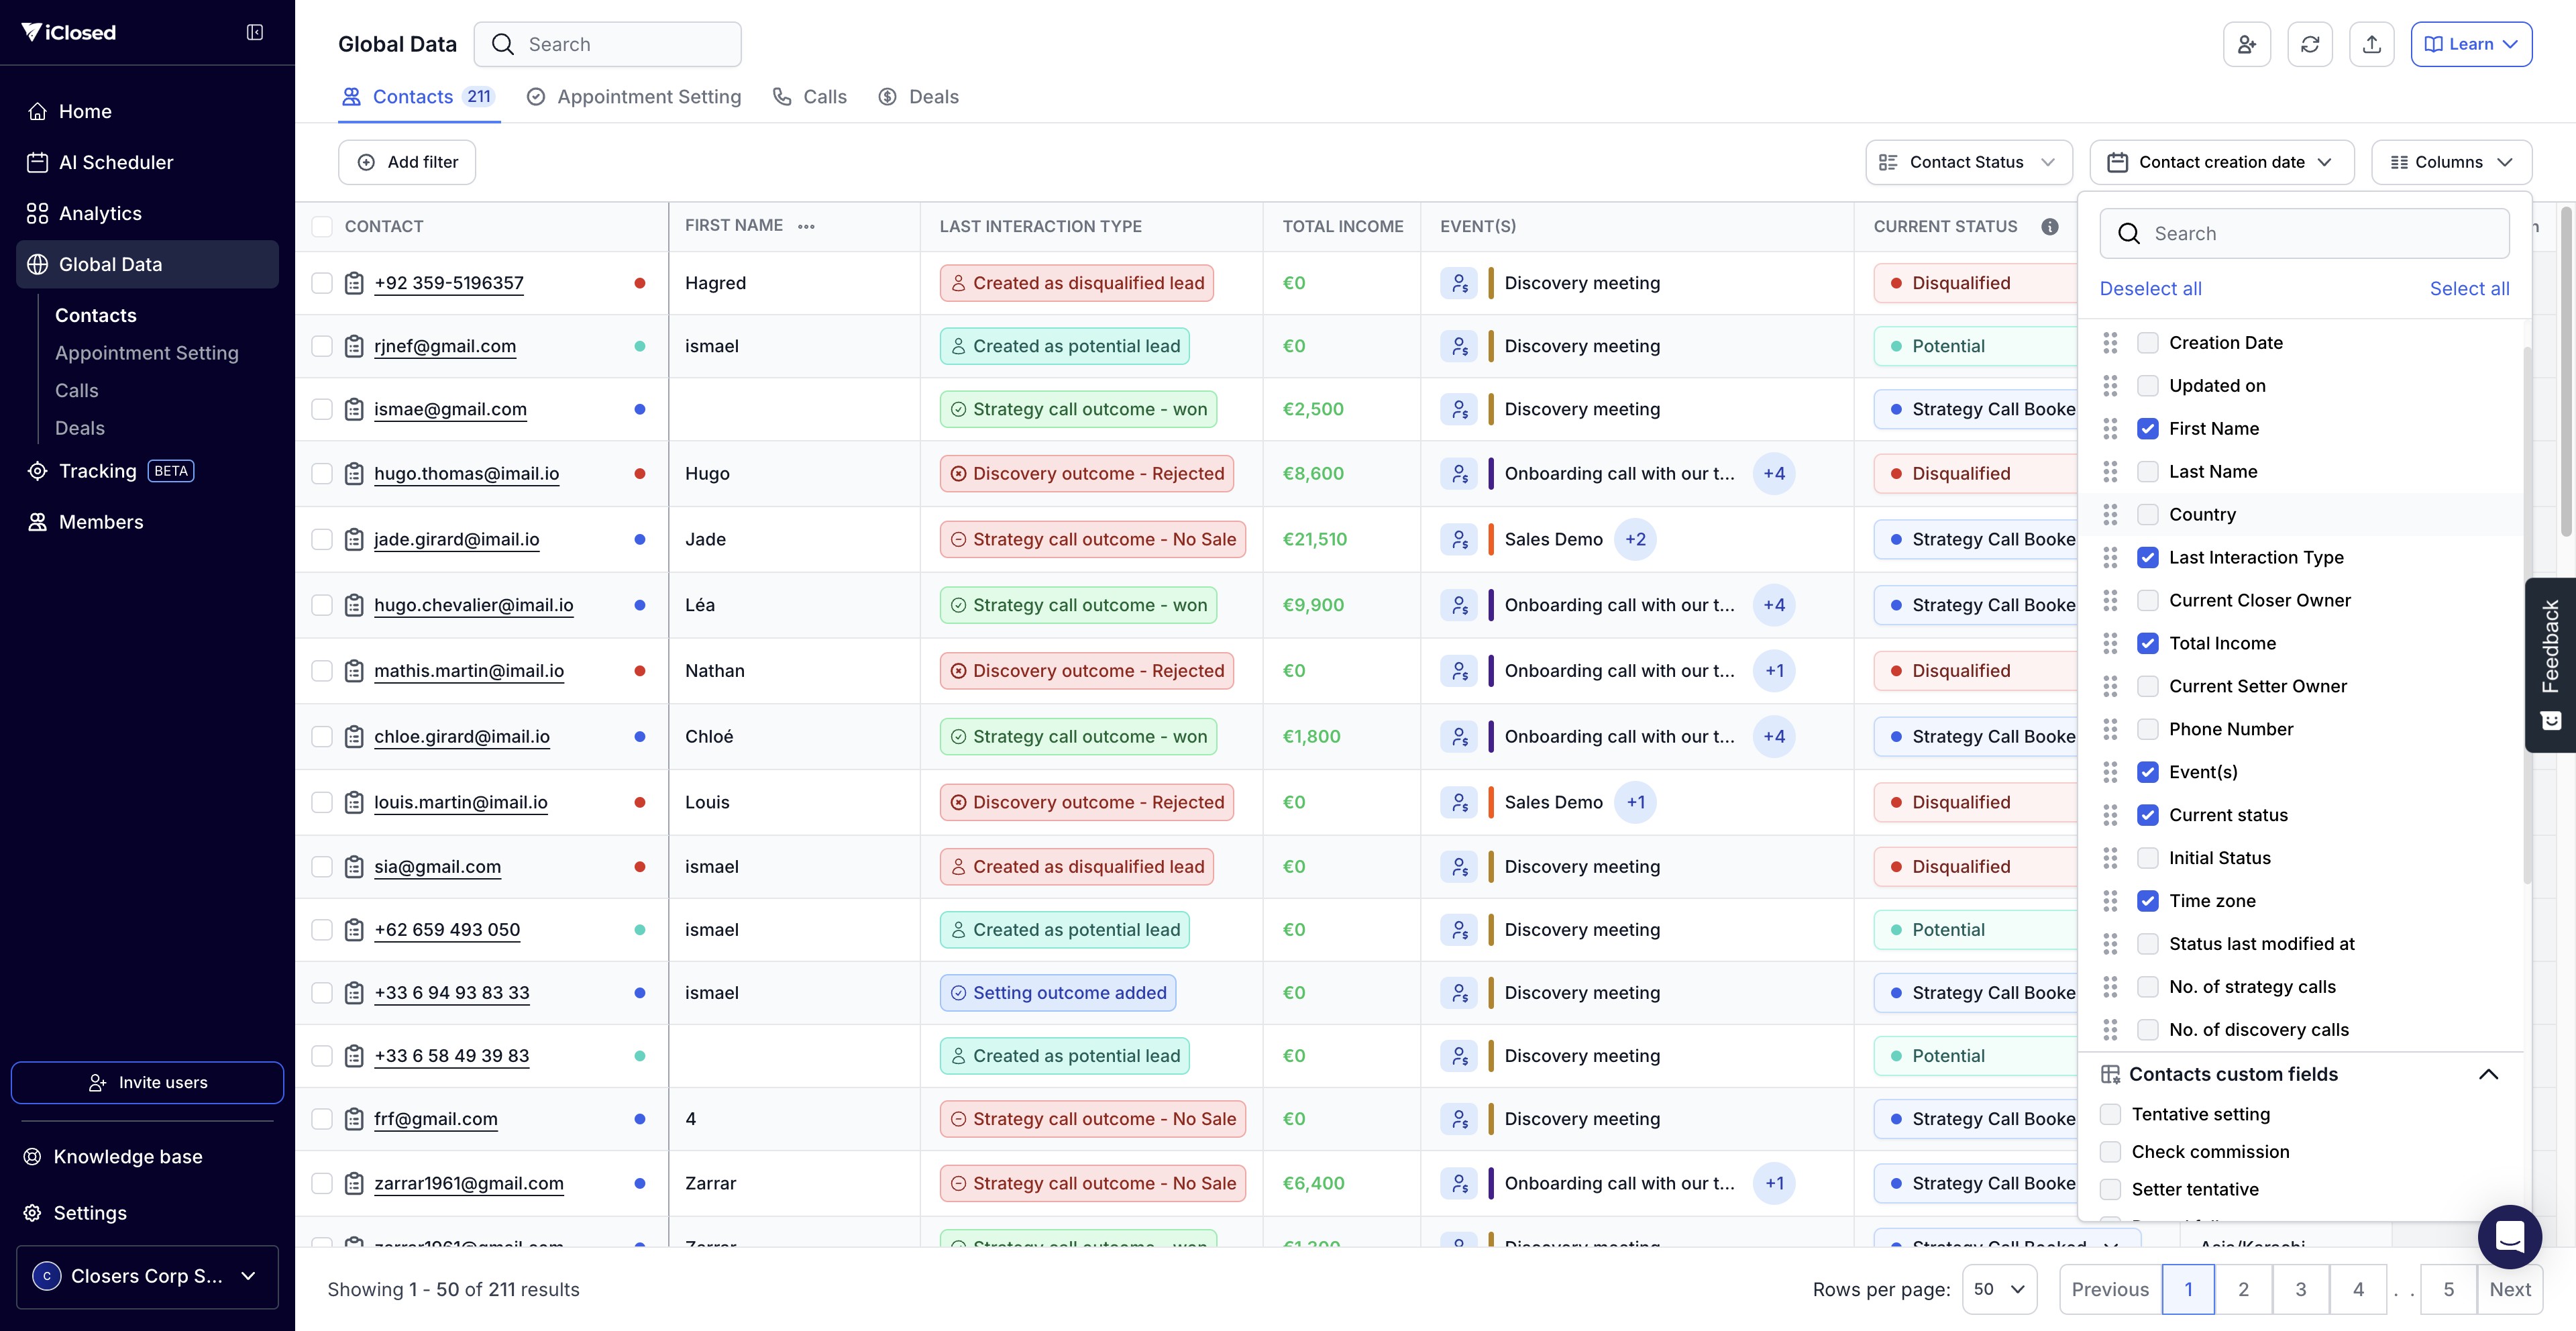Click the refresh data icon

[x=2309, y=44]
